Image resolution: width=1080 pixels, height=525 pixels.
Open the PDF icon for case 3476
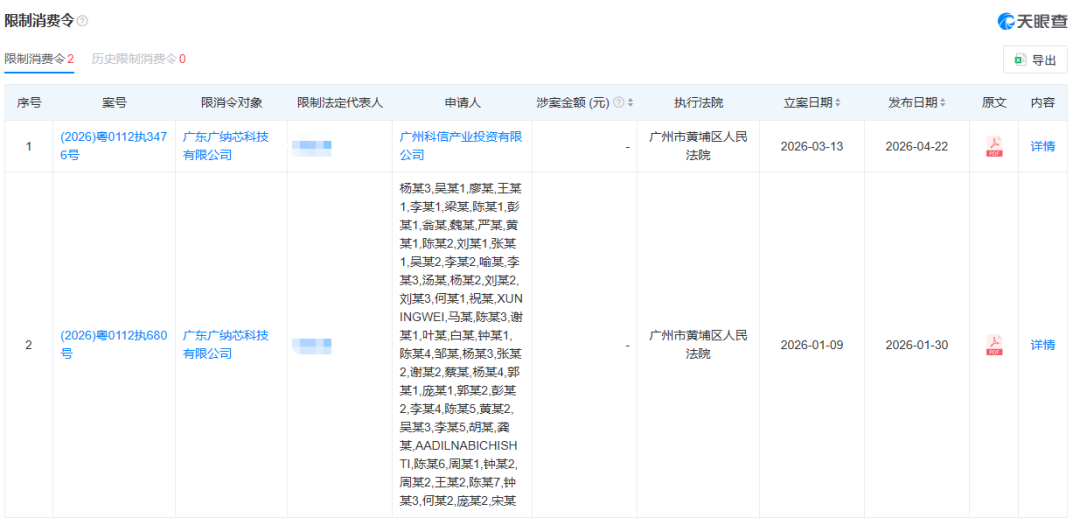point(994,147)
